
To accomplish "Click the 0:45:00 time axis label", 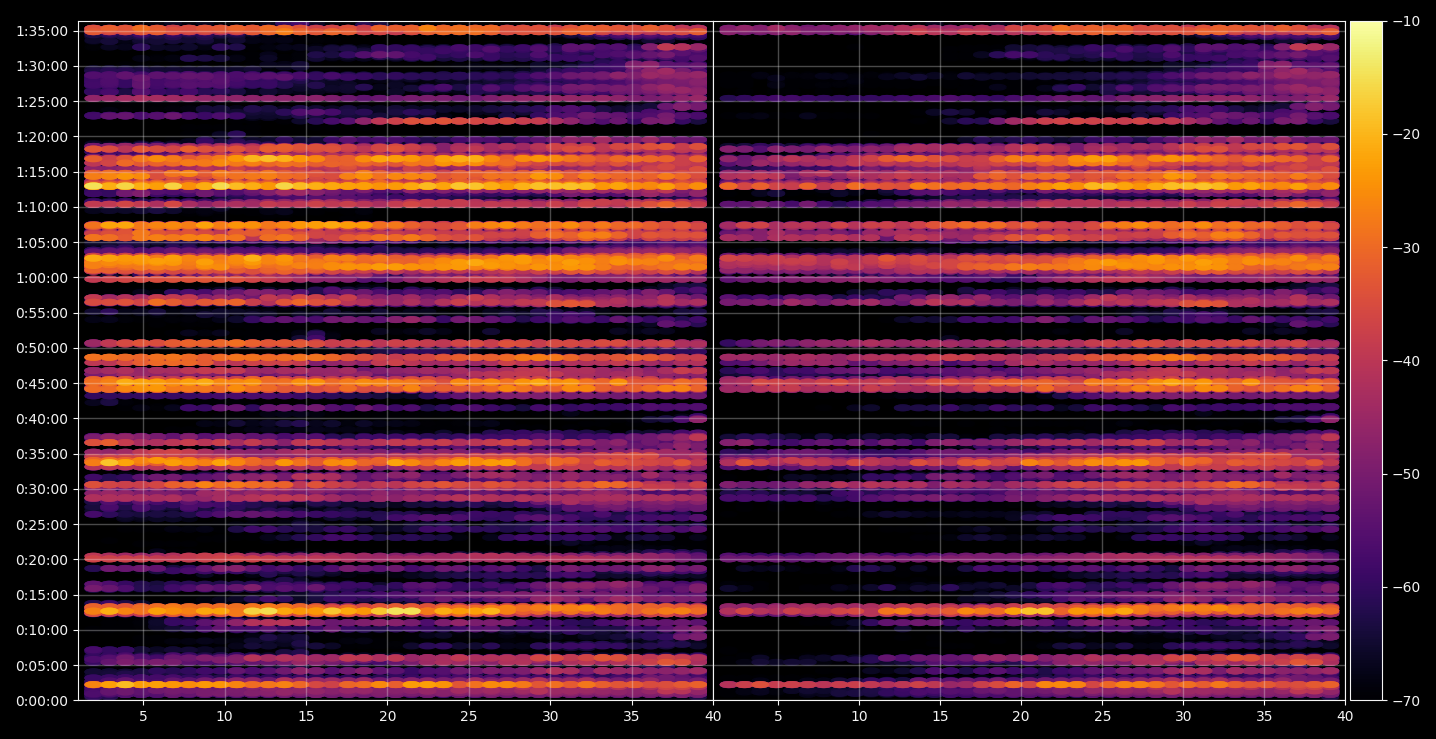I will click(x=42, y=384).
